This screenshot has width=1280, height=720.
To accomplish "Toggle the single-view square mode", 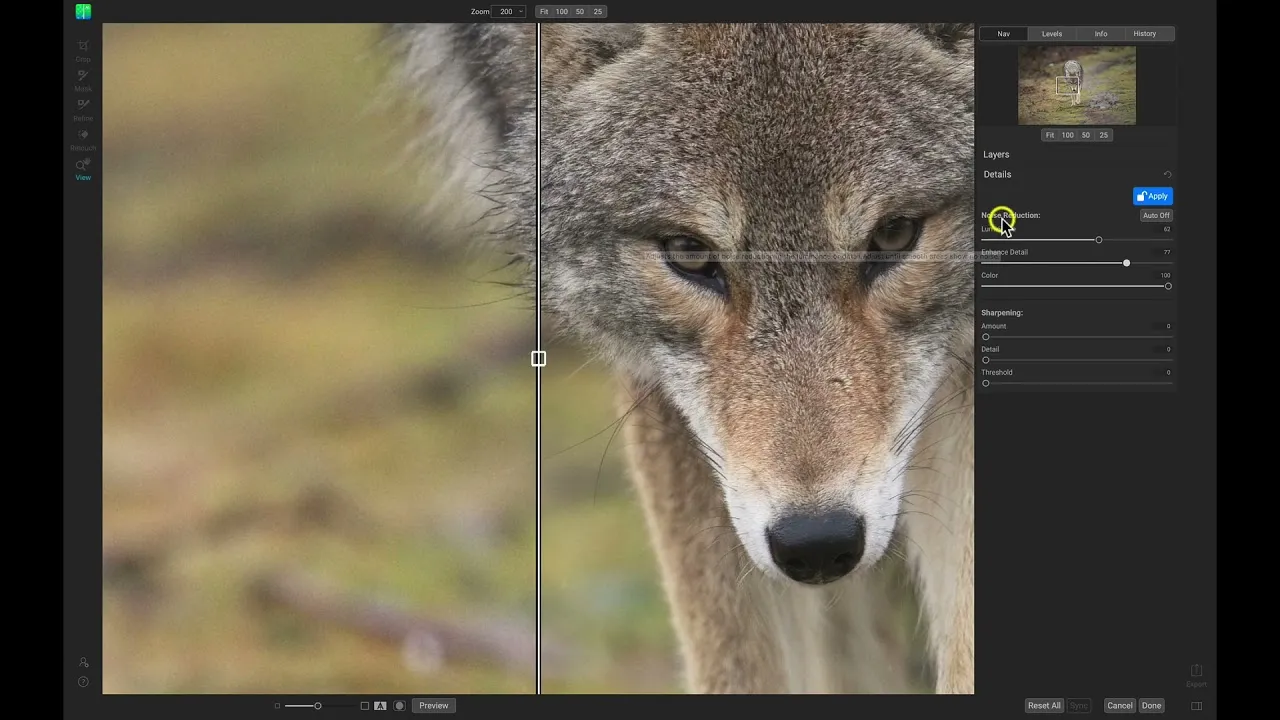I will [364, 706].
